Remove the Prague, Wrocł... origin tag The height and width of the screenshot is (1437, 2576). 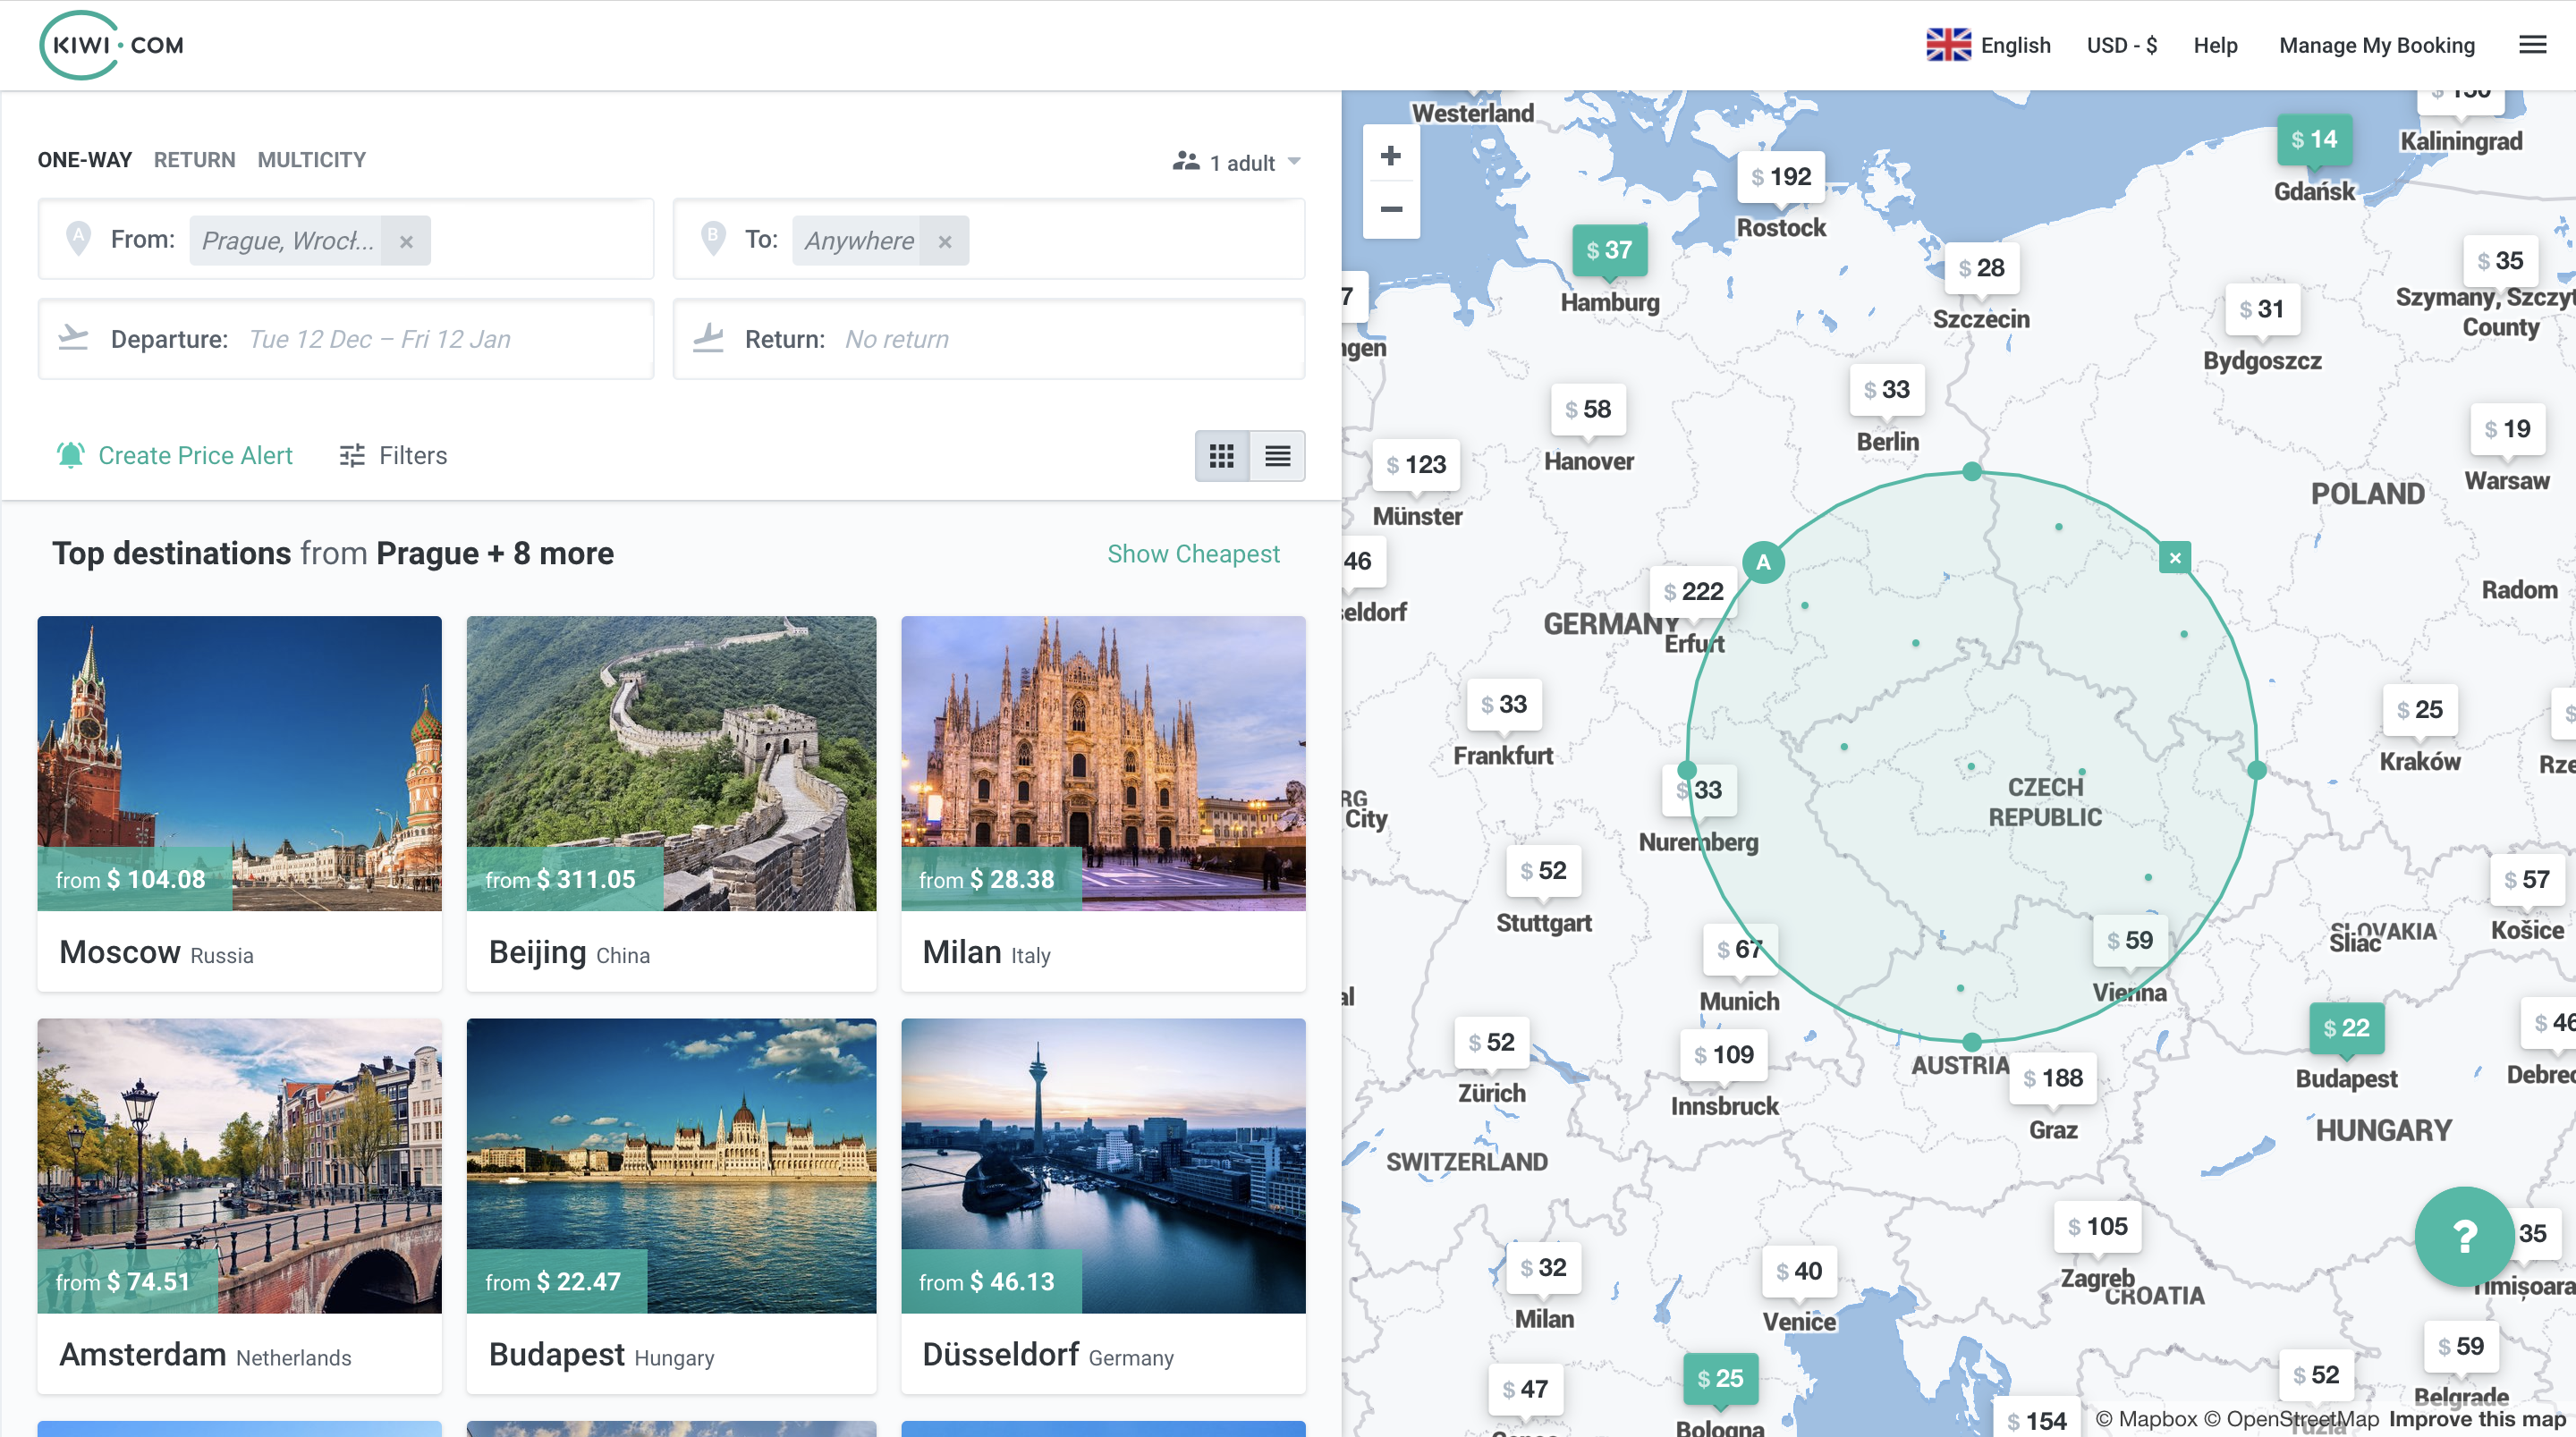pyautogui.click(x=406, y=241)
